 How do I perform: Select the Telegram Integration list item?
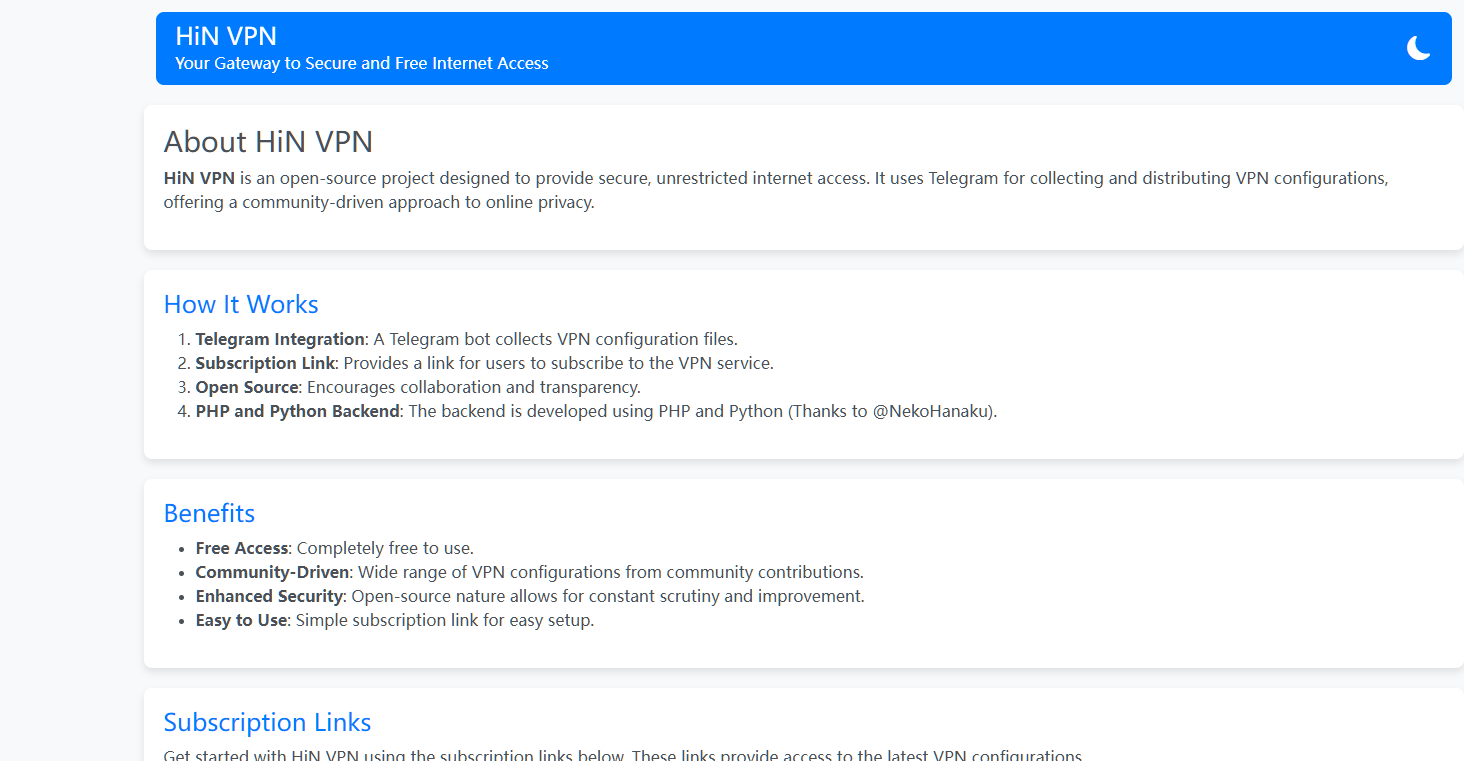(280, 340)
